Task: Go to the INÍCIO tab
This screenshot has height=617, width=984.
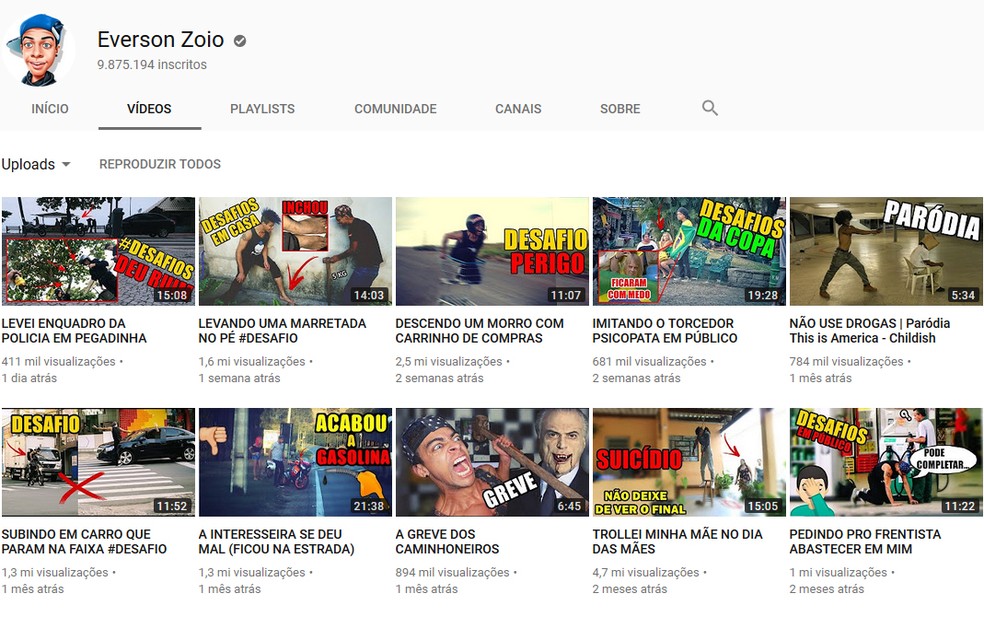Action: (50, 108)
